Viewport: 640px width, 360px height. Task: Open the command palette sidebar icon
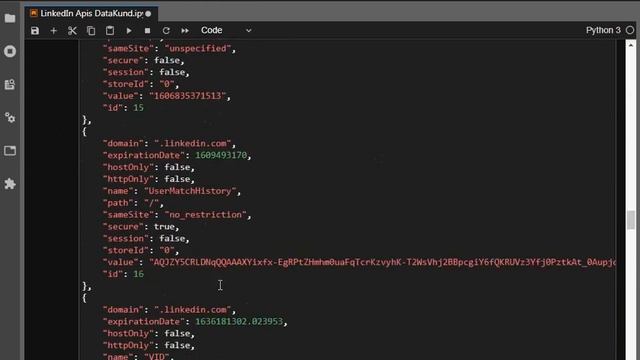(10, 84)
